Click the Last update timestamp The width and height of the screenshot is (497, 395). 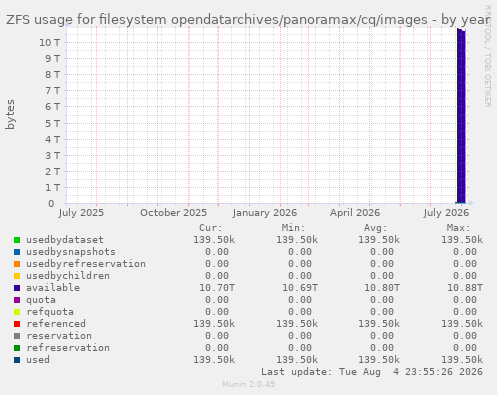pos(372,372)
